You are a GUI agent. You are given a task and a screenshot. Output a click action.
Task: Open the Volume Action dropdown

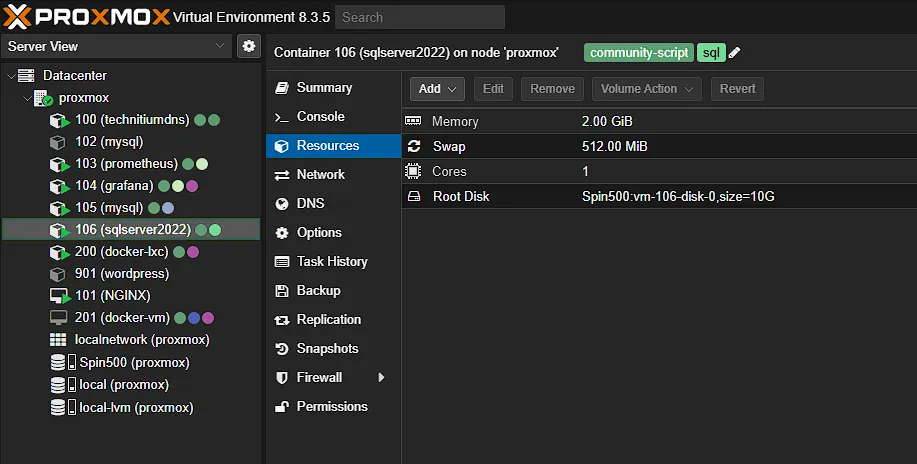[x=647, y=89]
